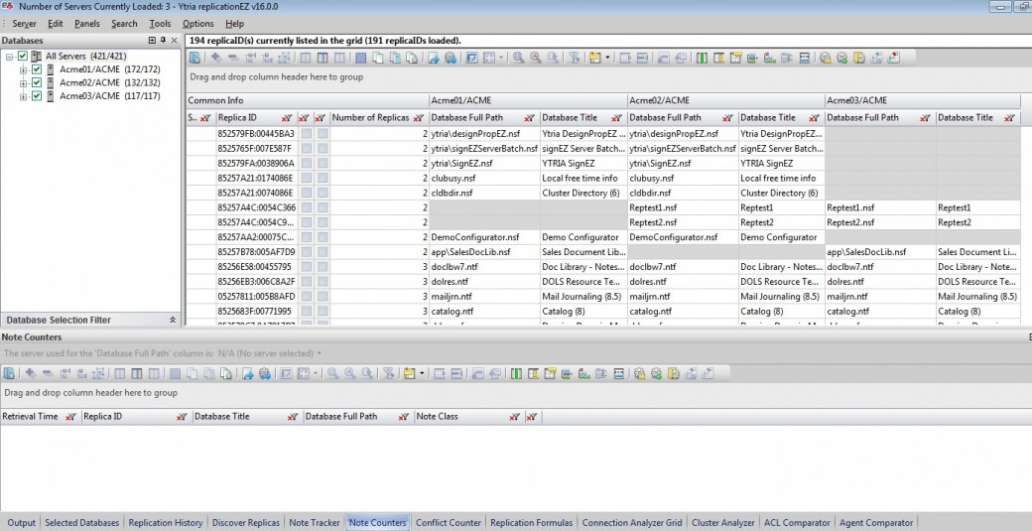Expand the Database Selection Filter section
Screen dimensions: 1032x531
click(172, 320)
